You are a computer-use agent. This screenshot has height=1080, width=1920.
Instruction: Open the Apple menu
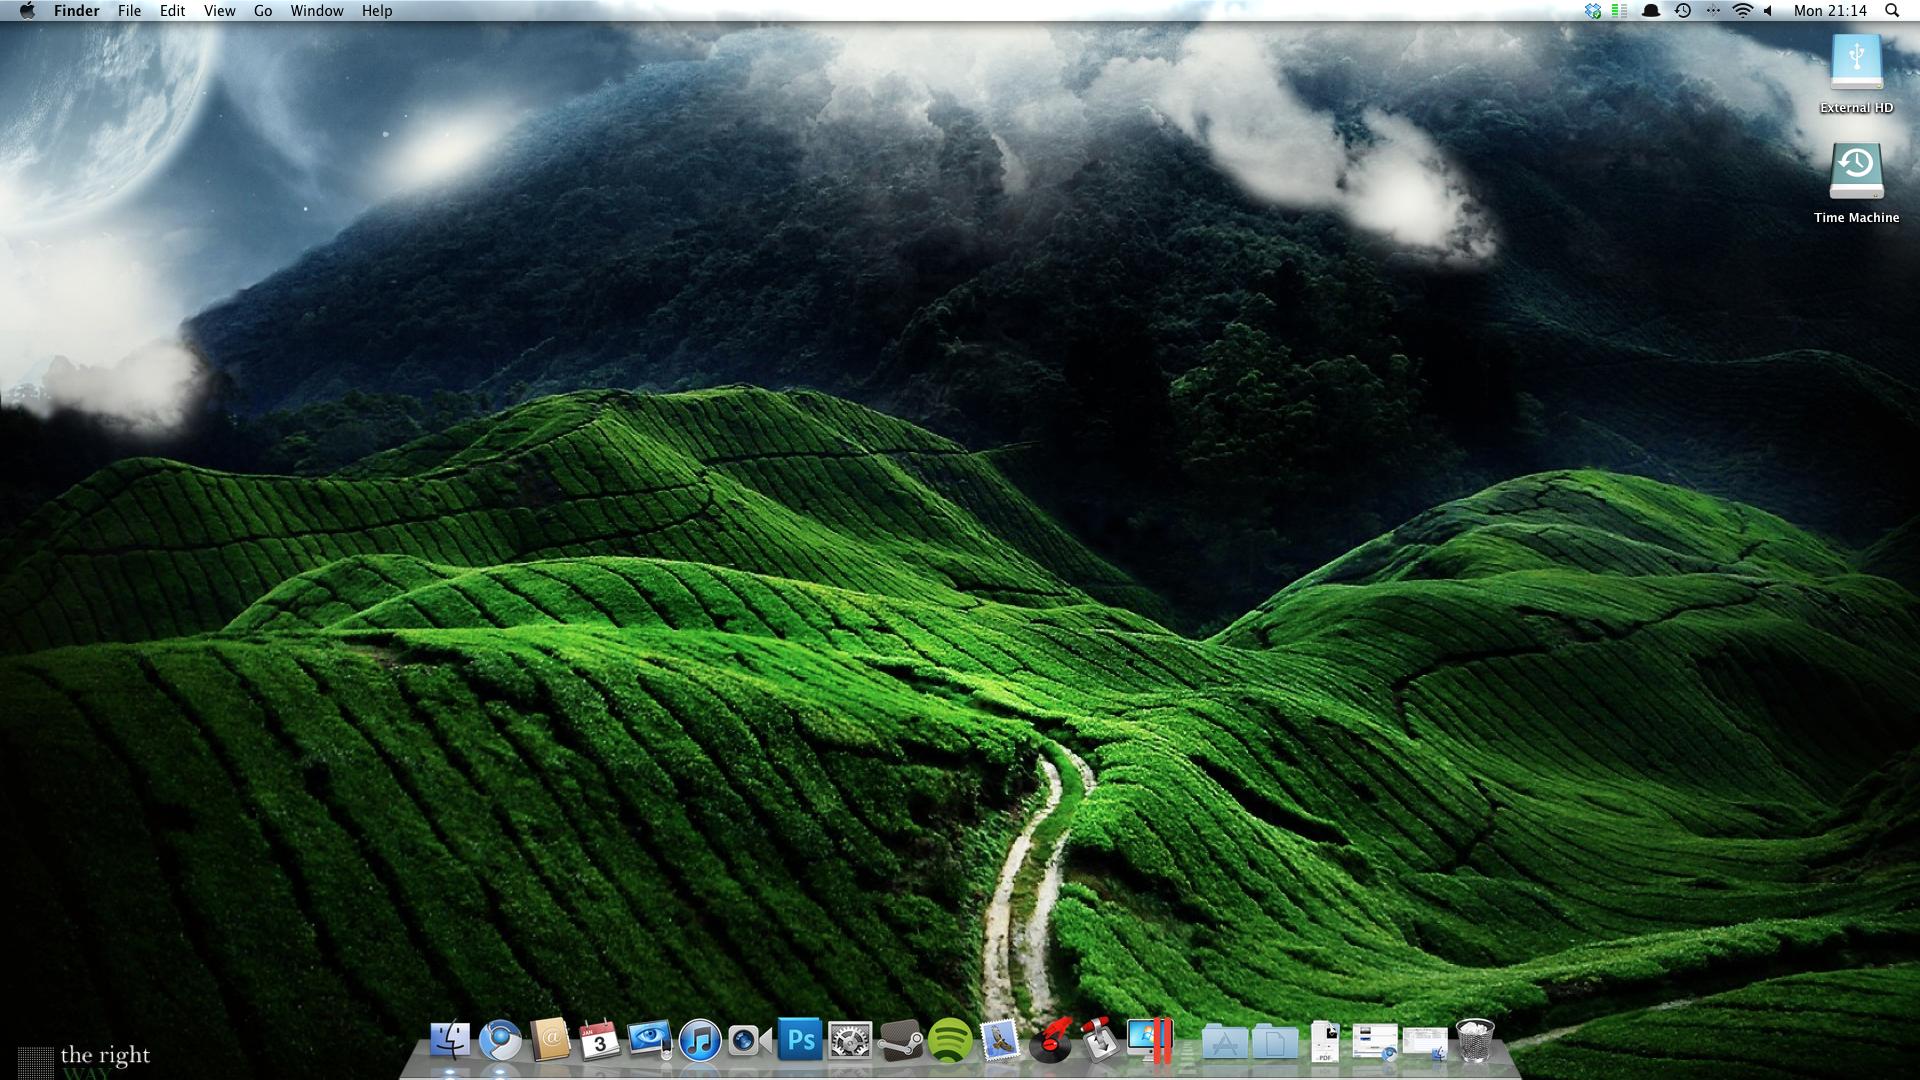27,11
